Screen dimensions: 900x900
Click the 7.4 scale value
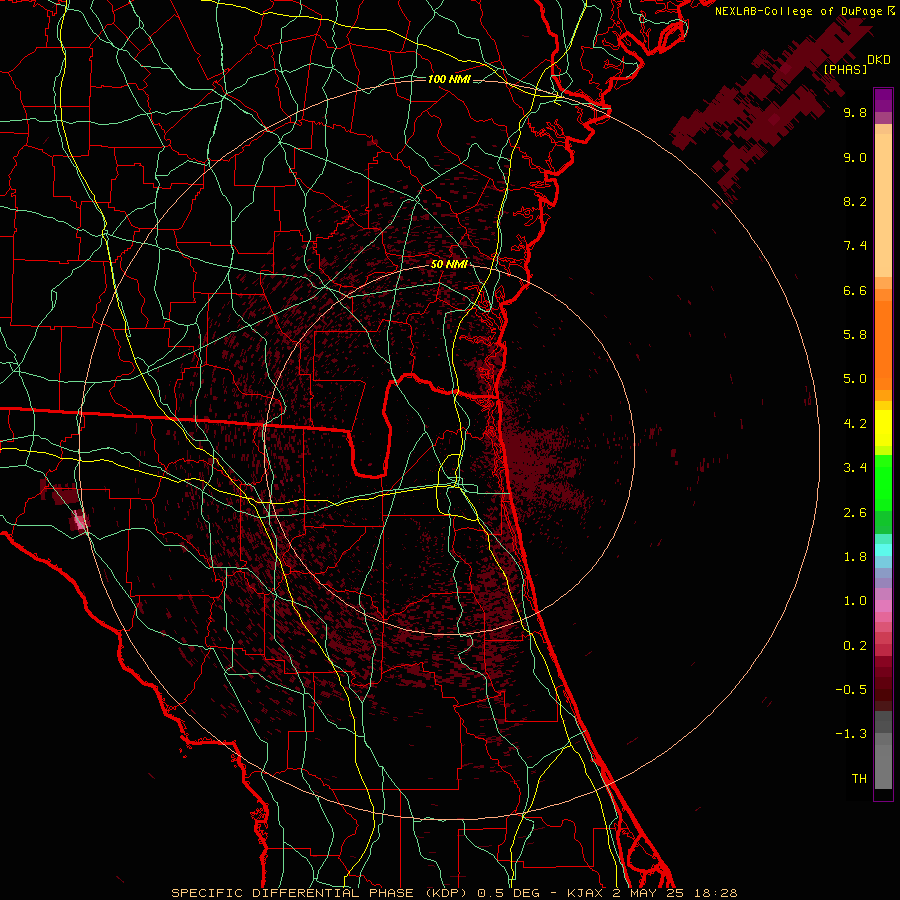(855, 246)
